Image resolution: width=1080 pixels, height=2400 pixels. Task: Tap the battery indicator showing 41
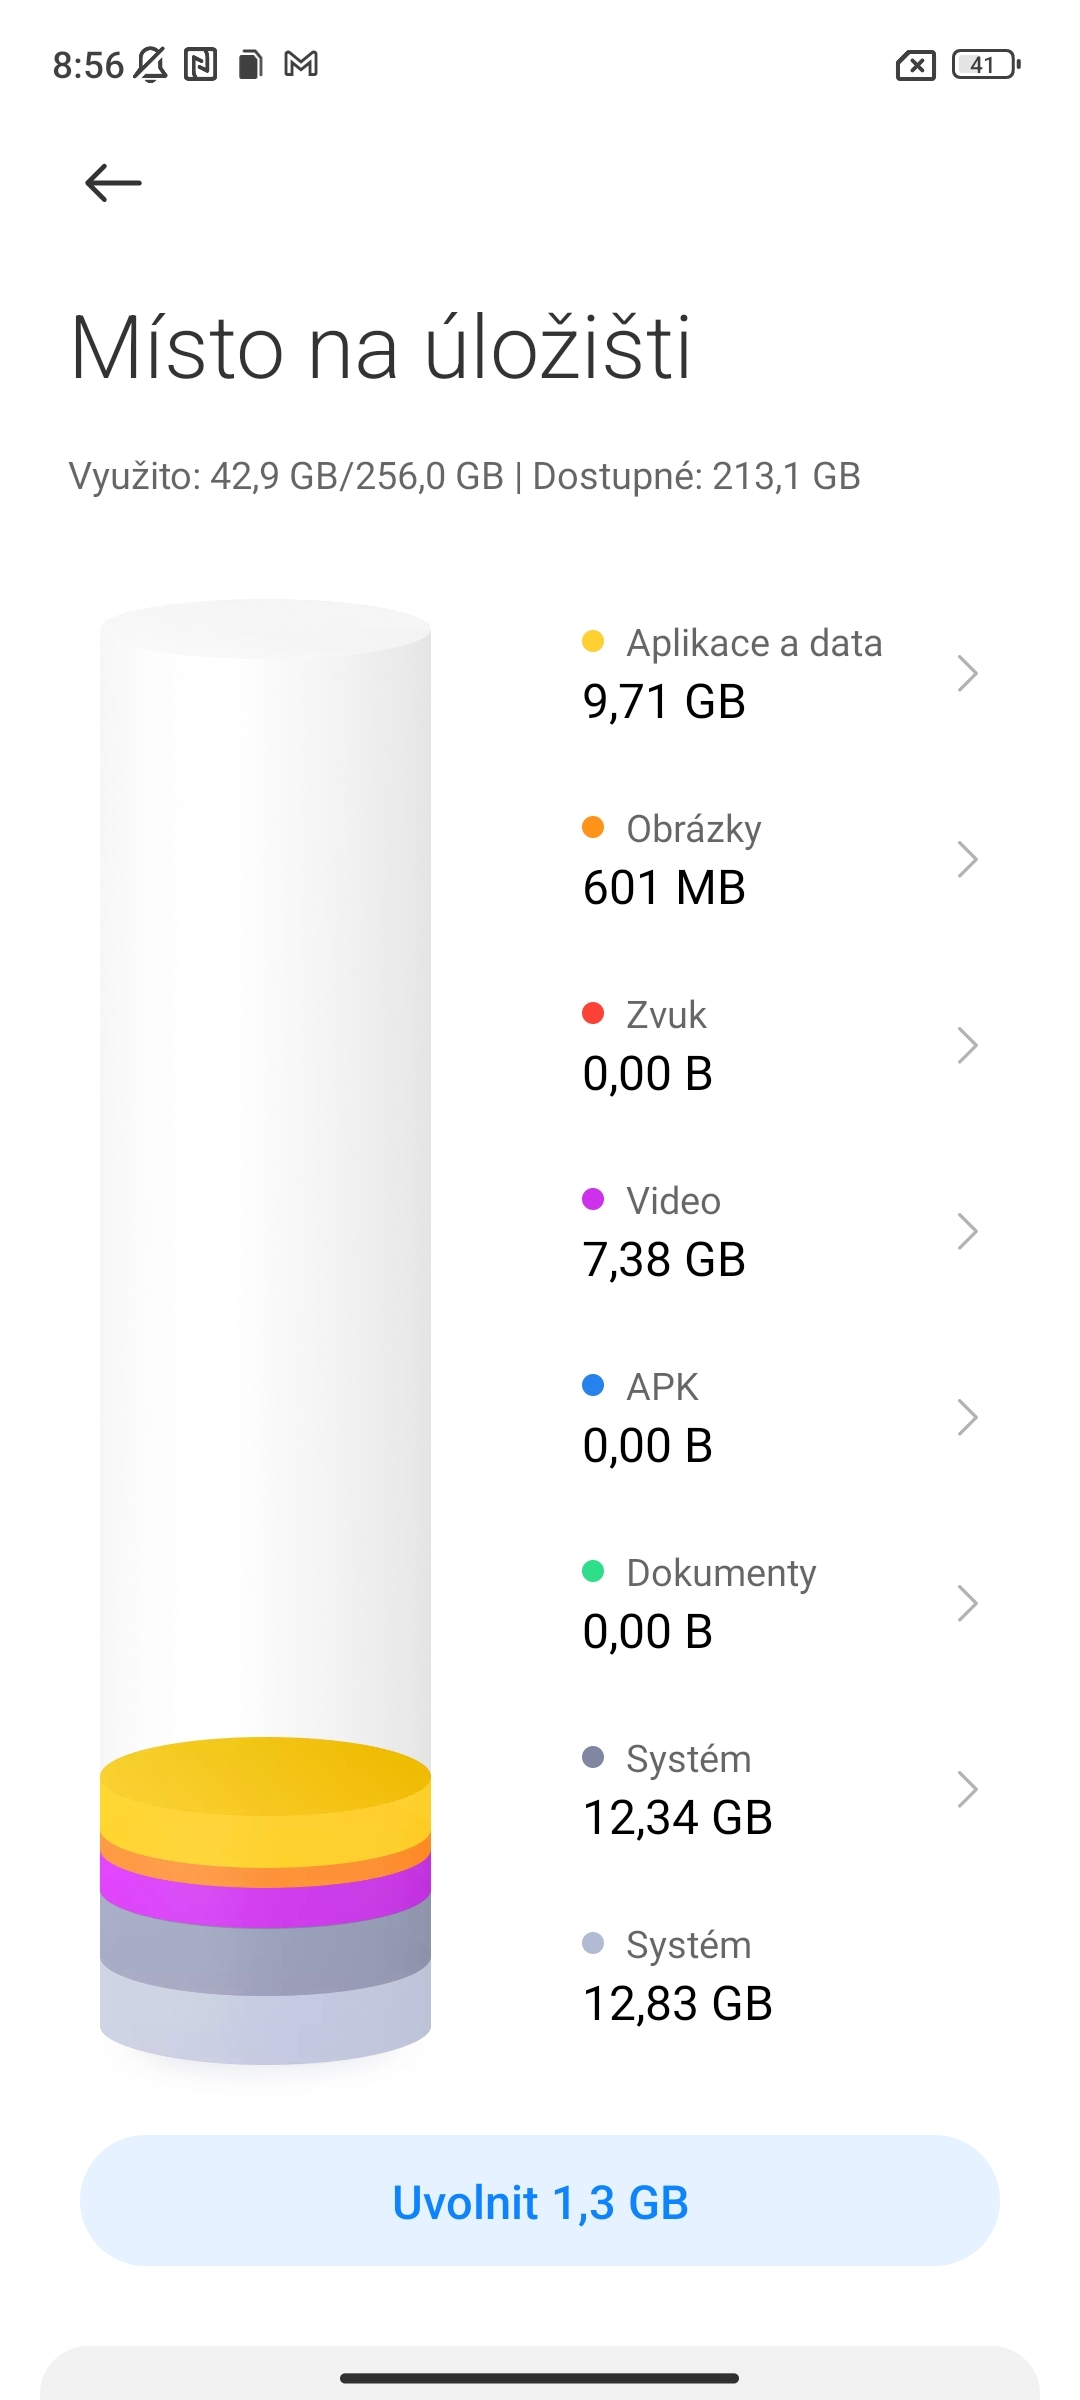(x=986, y=65)
